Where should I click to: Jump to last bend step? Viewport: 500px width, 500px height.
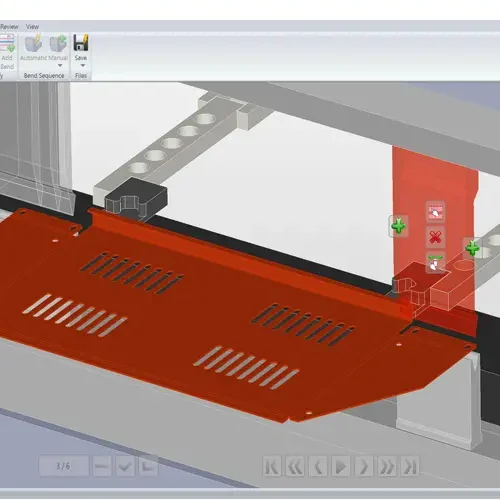tap(410, 466)
